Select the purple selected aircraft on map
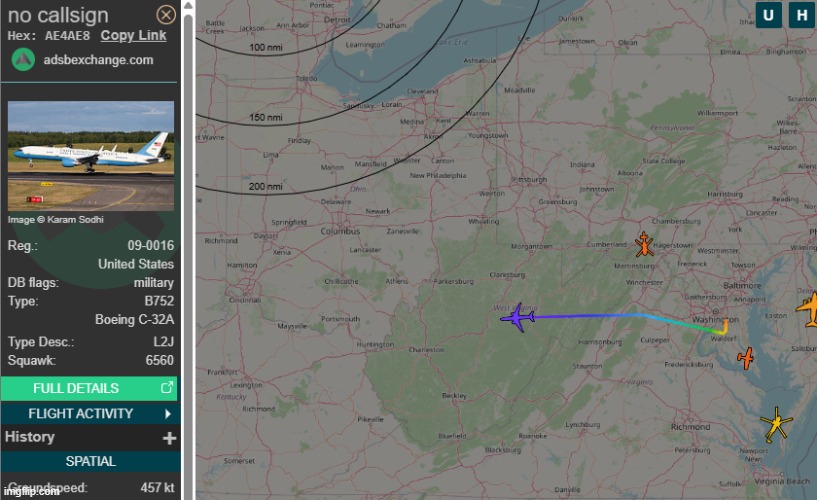Image resolution: width=817 pixels, height=500 pixels. (517, 317)
